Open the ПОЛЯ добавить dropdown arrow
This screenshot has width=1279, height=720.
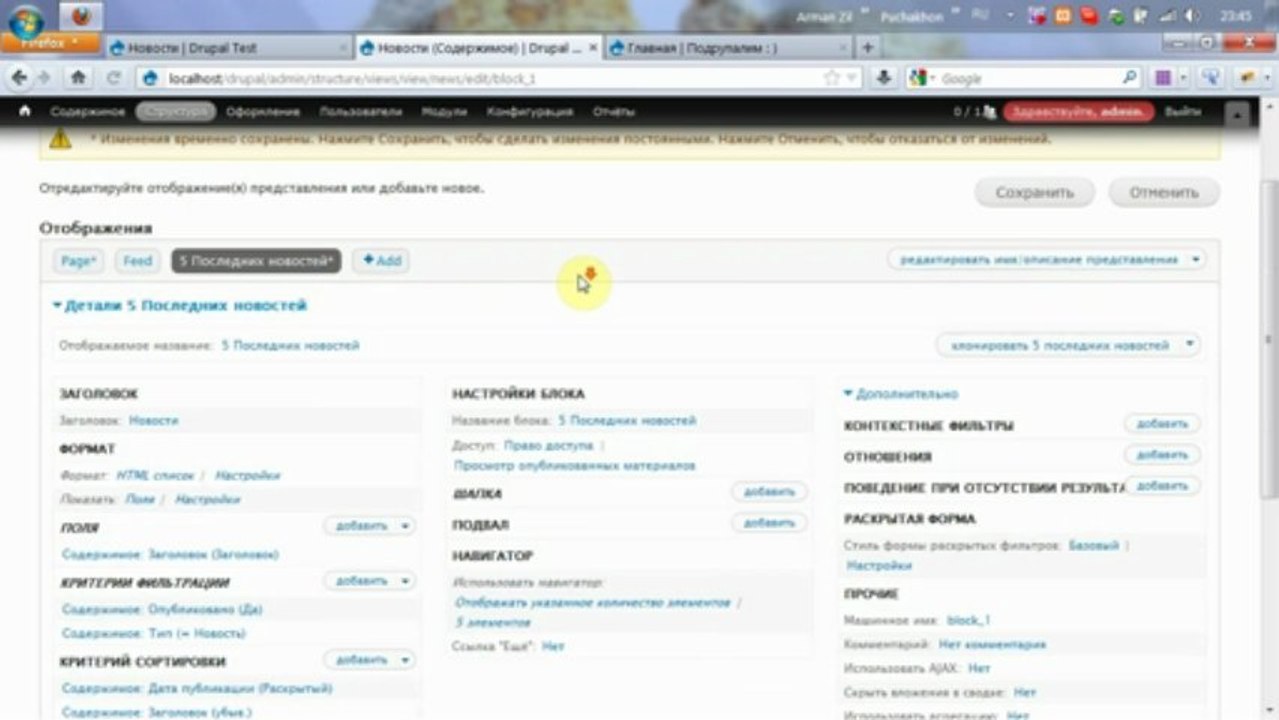(x=405, y=526)
